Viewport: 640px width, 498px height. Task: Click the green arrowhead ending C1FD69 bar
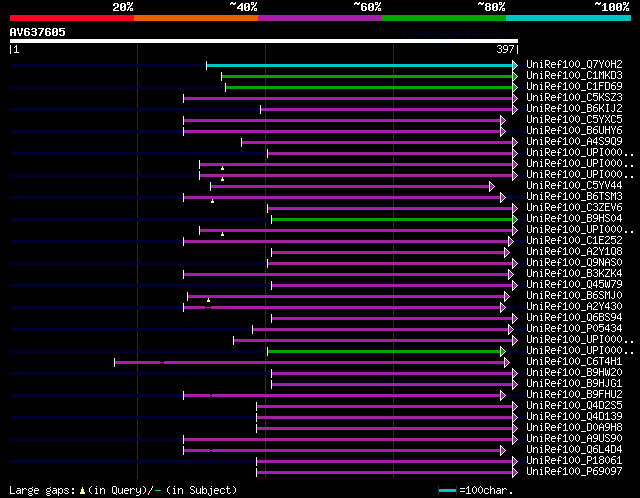coord(515,87)
